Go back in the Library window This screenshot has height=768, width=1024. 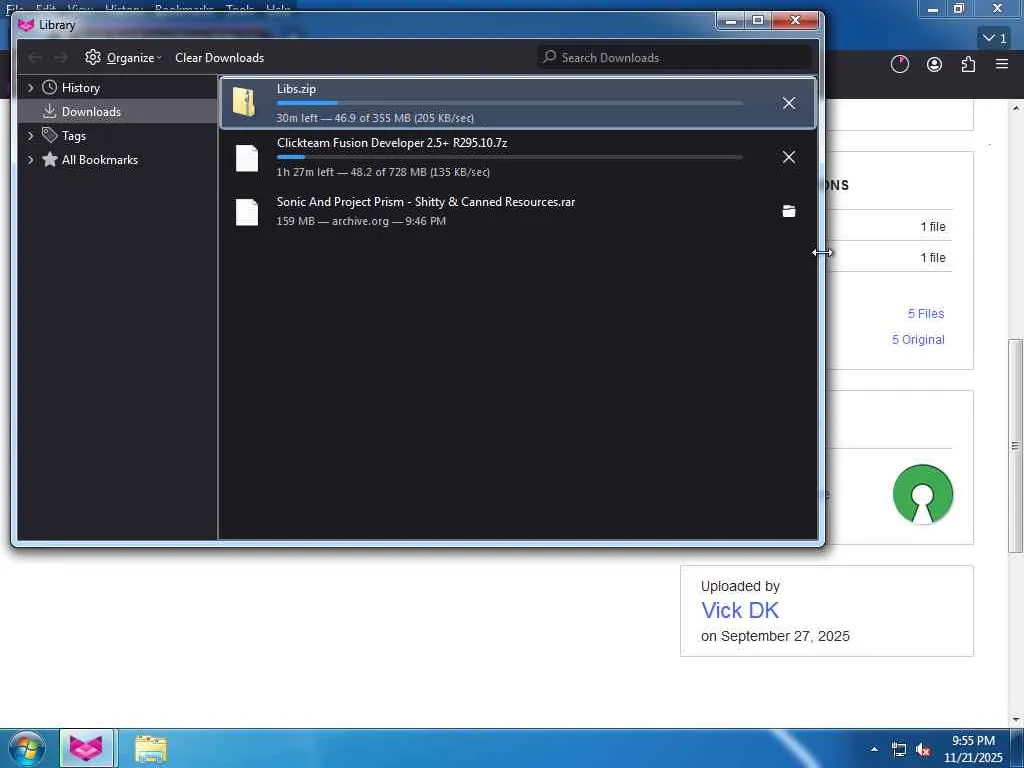coord(35,57)
